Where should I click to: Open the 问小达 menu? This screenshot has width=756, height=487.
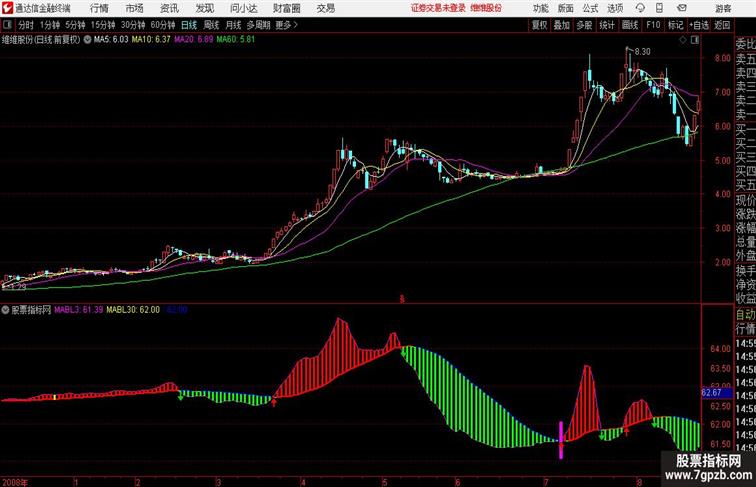pos(243,8)
